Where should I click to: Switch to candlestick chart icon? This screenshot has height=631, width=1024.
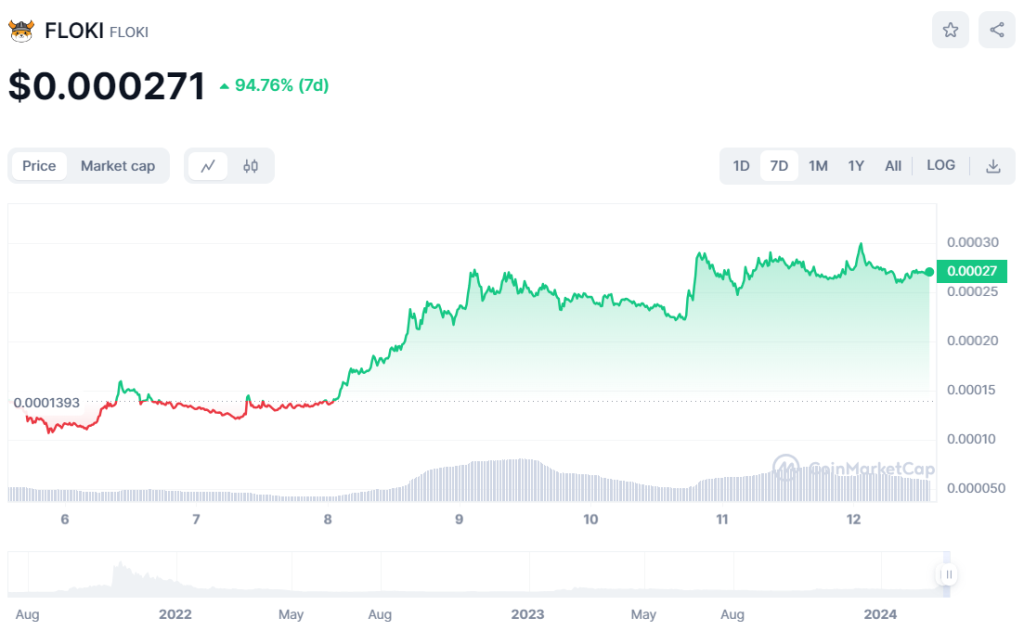[x=251, y=166]
